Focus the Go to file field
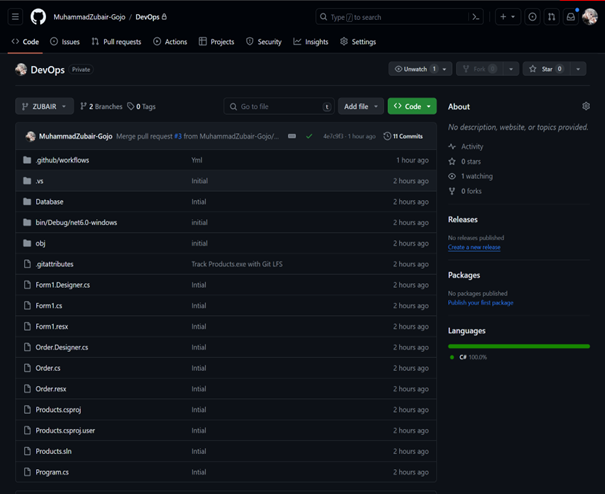Screen dimensions: 605x494 [x=279, y=106]
